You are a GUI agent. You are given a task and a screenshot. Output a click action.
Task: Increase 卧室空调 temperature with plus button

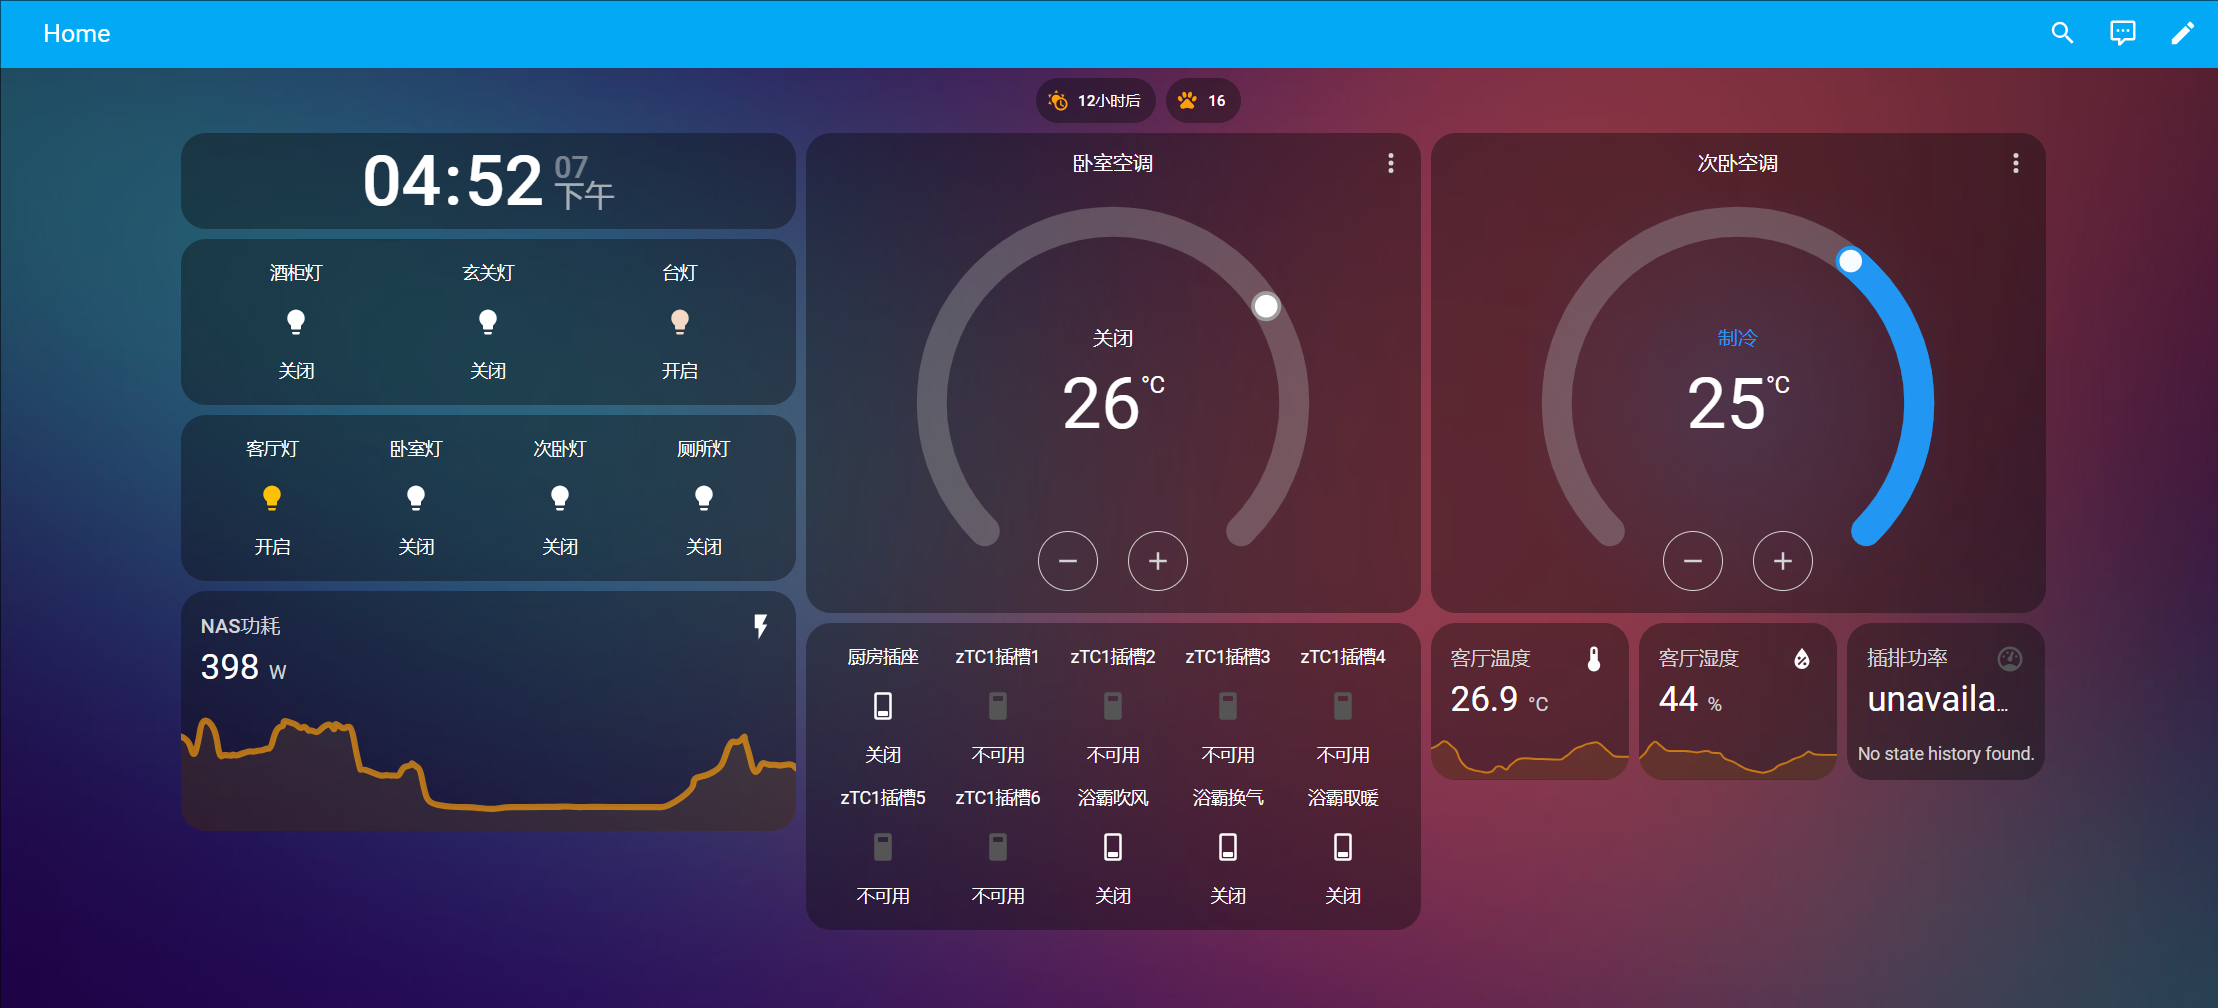click(1157, 561)
